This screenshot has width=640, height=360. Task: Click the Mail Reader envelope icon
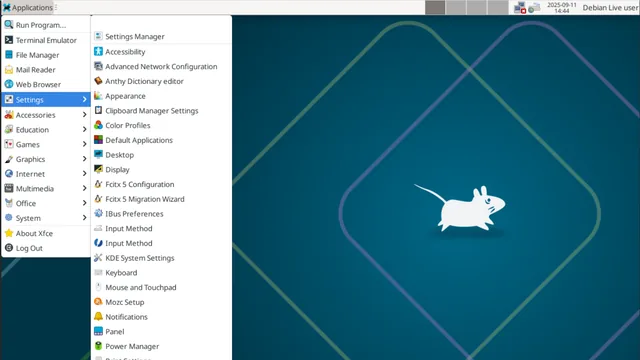pos(9,69)
